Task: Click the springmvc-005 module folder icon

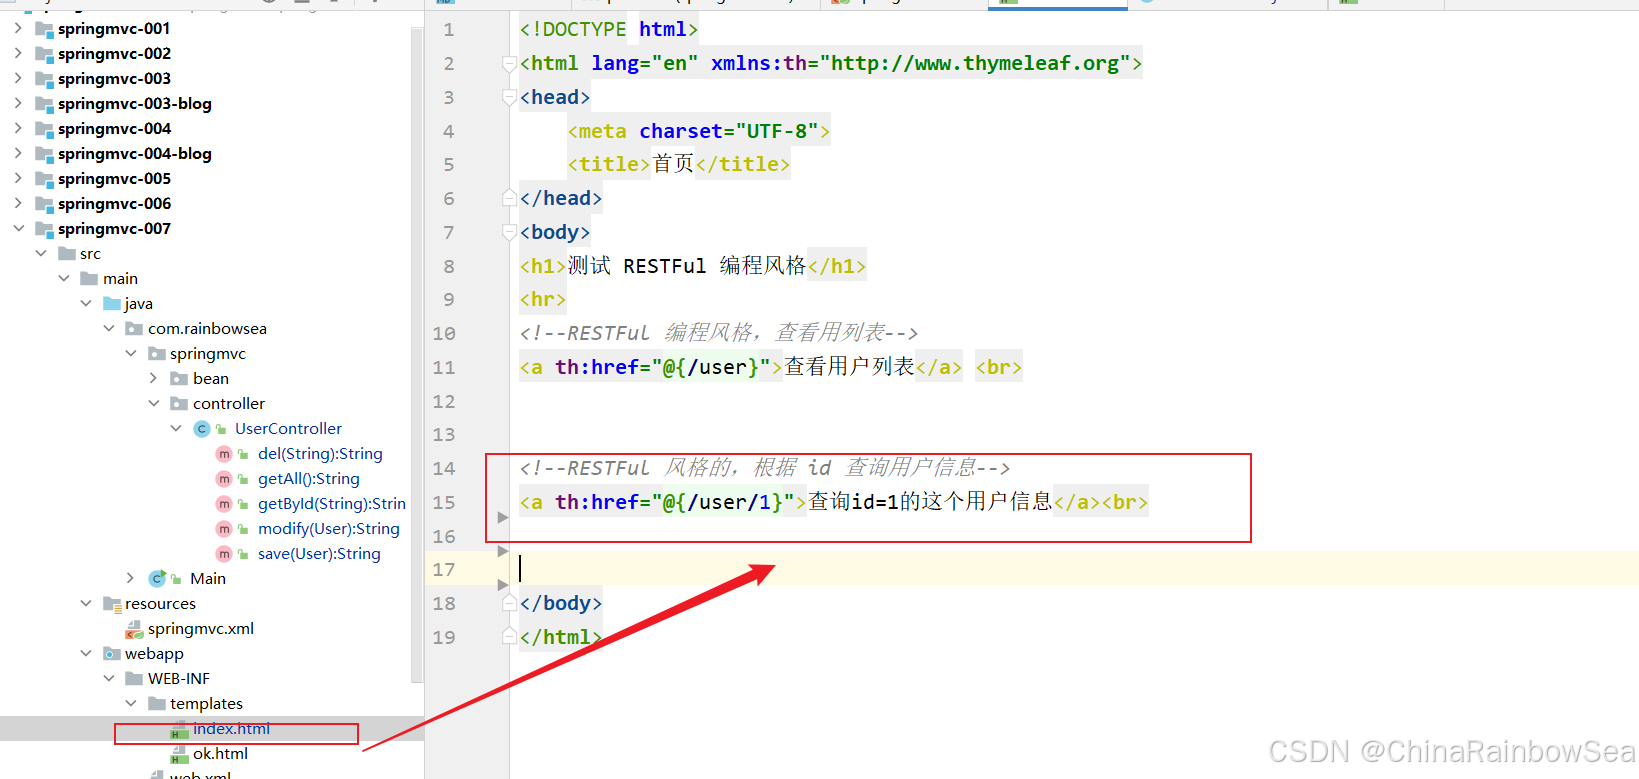Action: coord(44,179)
